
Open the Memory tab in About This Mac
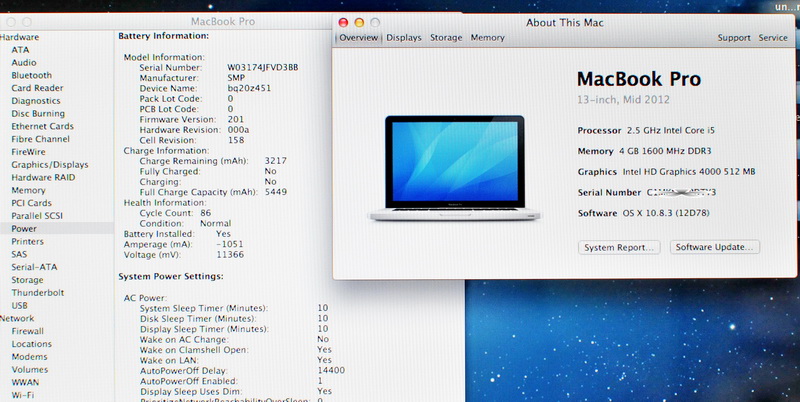click(487, 38)
